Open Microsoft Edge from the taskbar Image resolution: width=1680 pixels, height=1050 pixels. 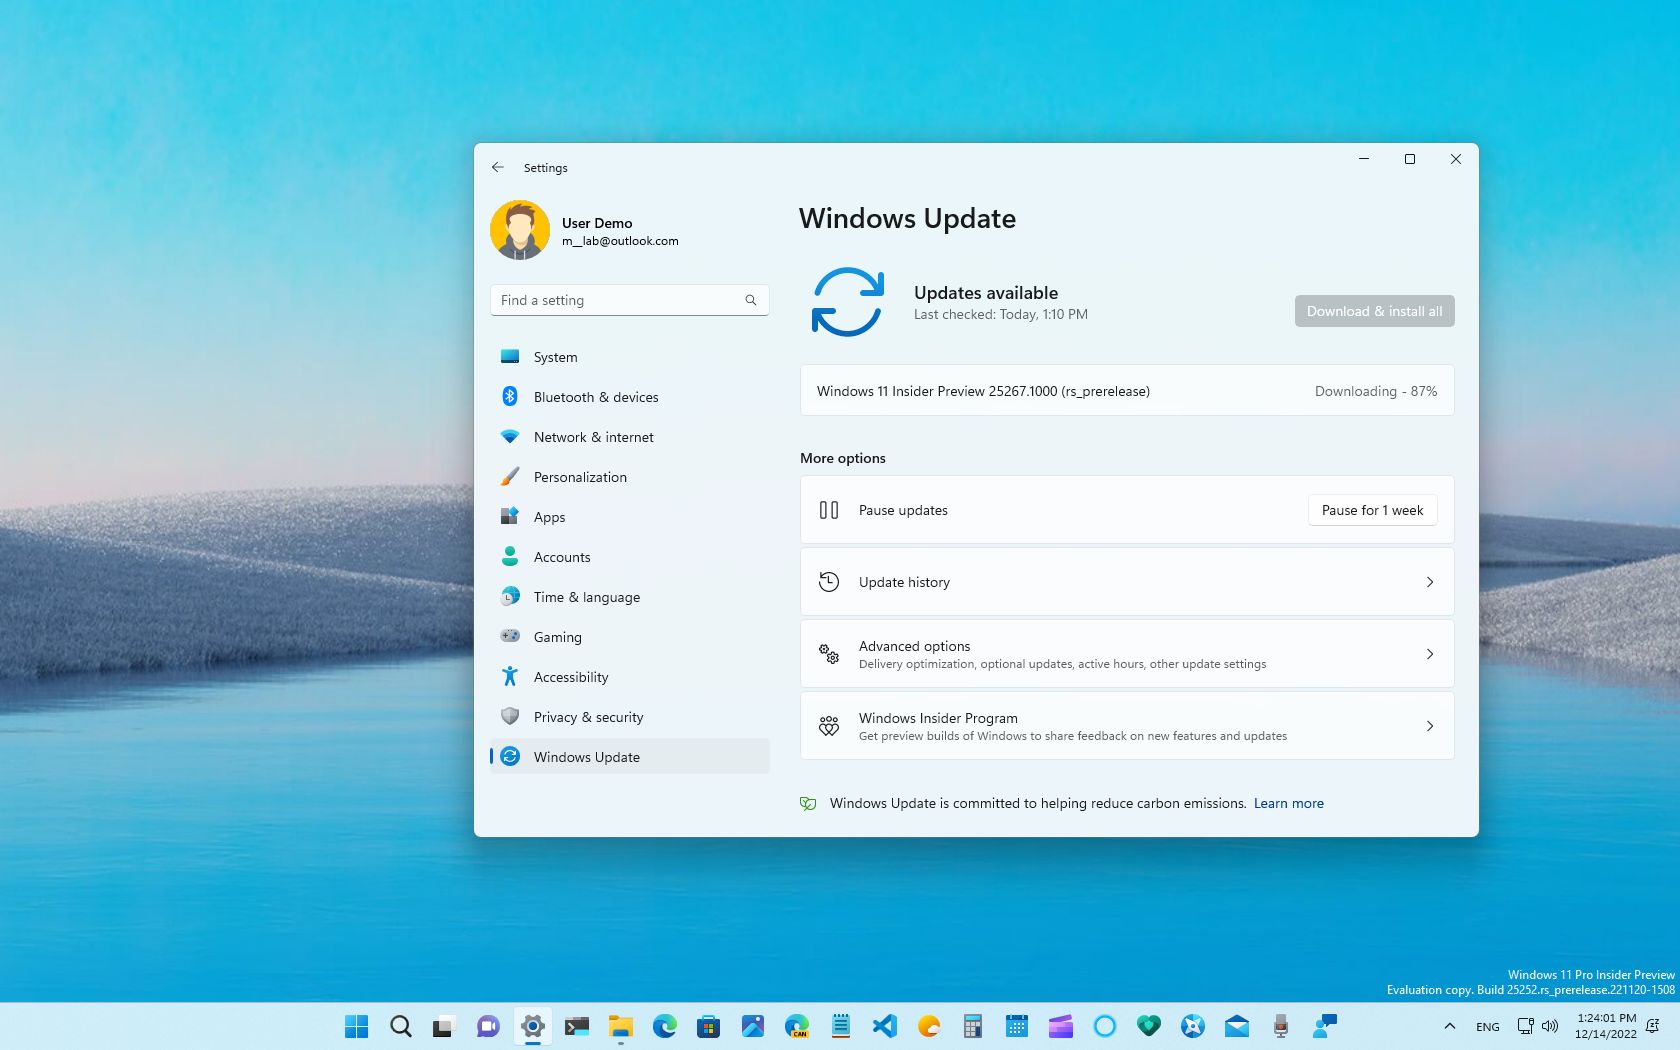(663, 1026)
